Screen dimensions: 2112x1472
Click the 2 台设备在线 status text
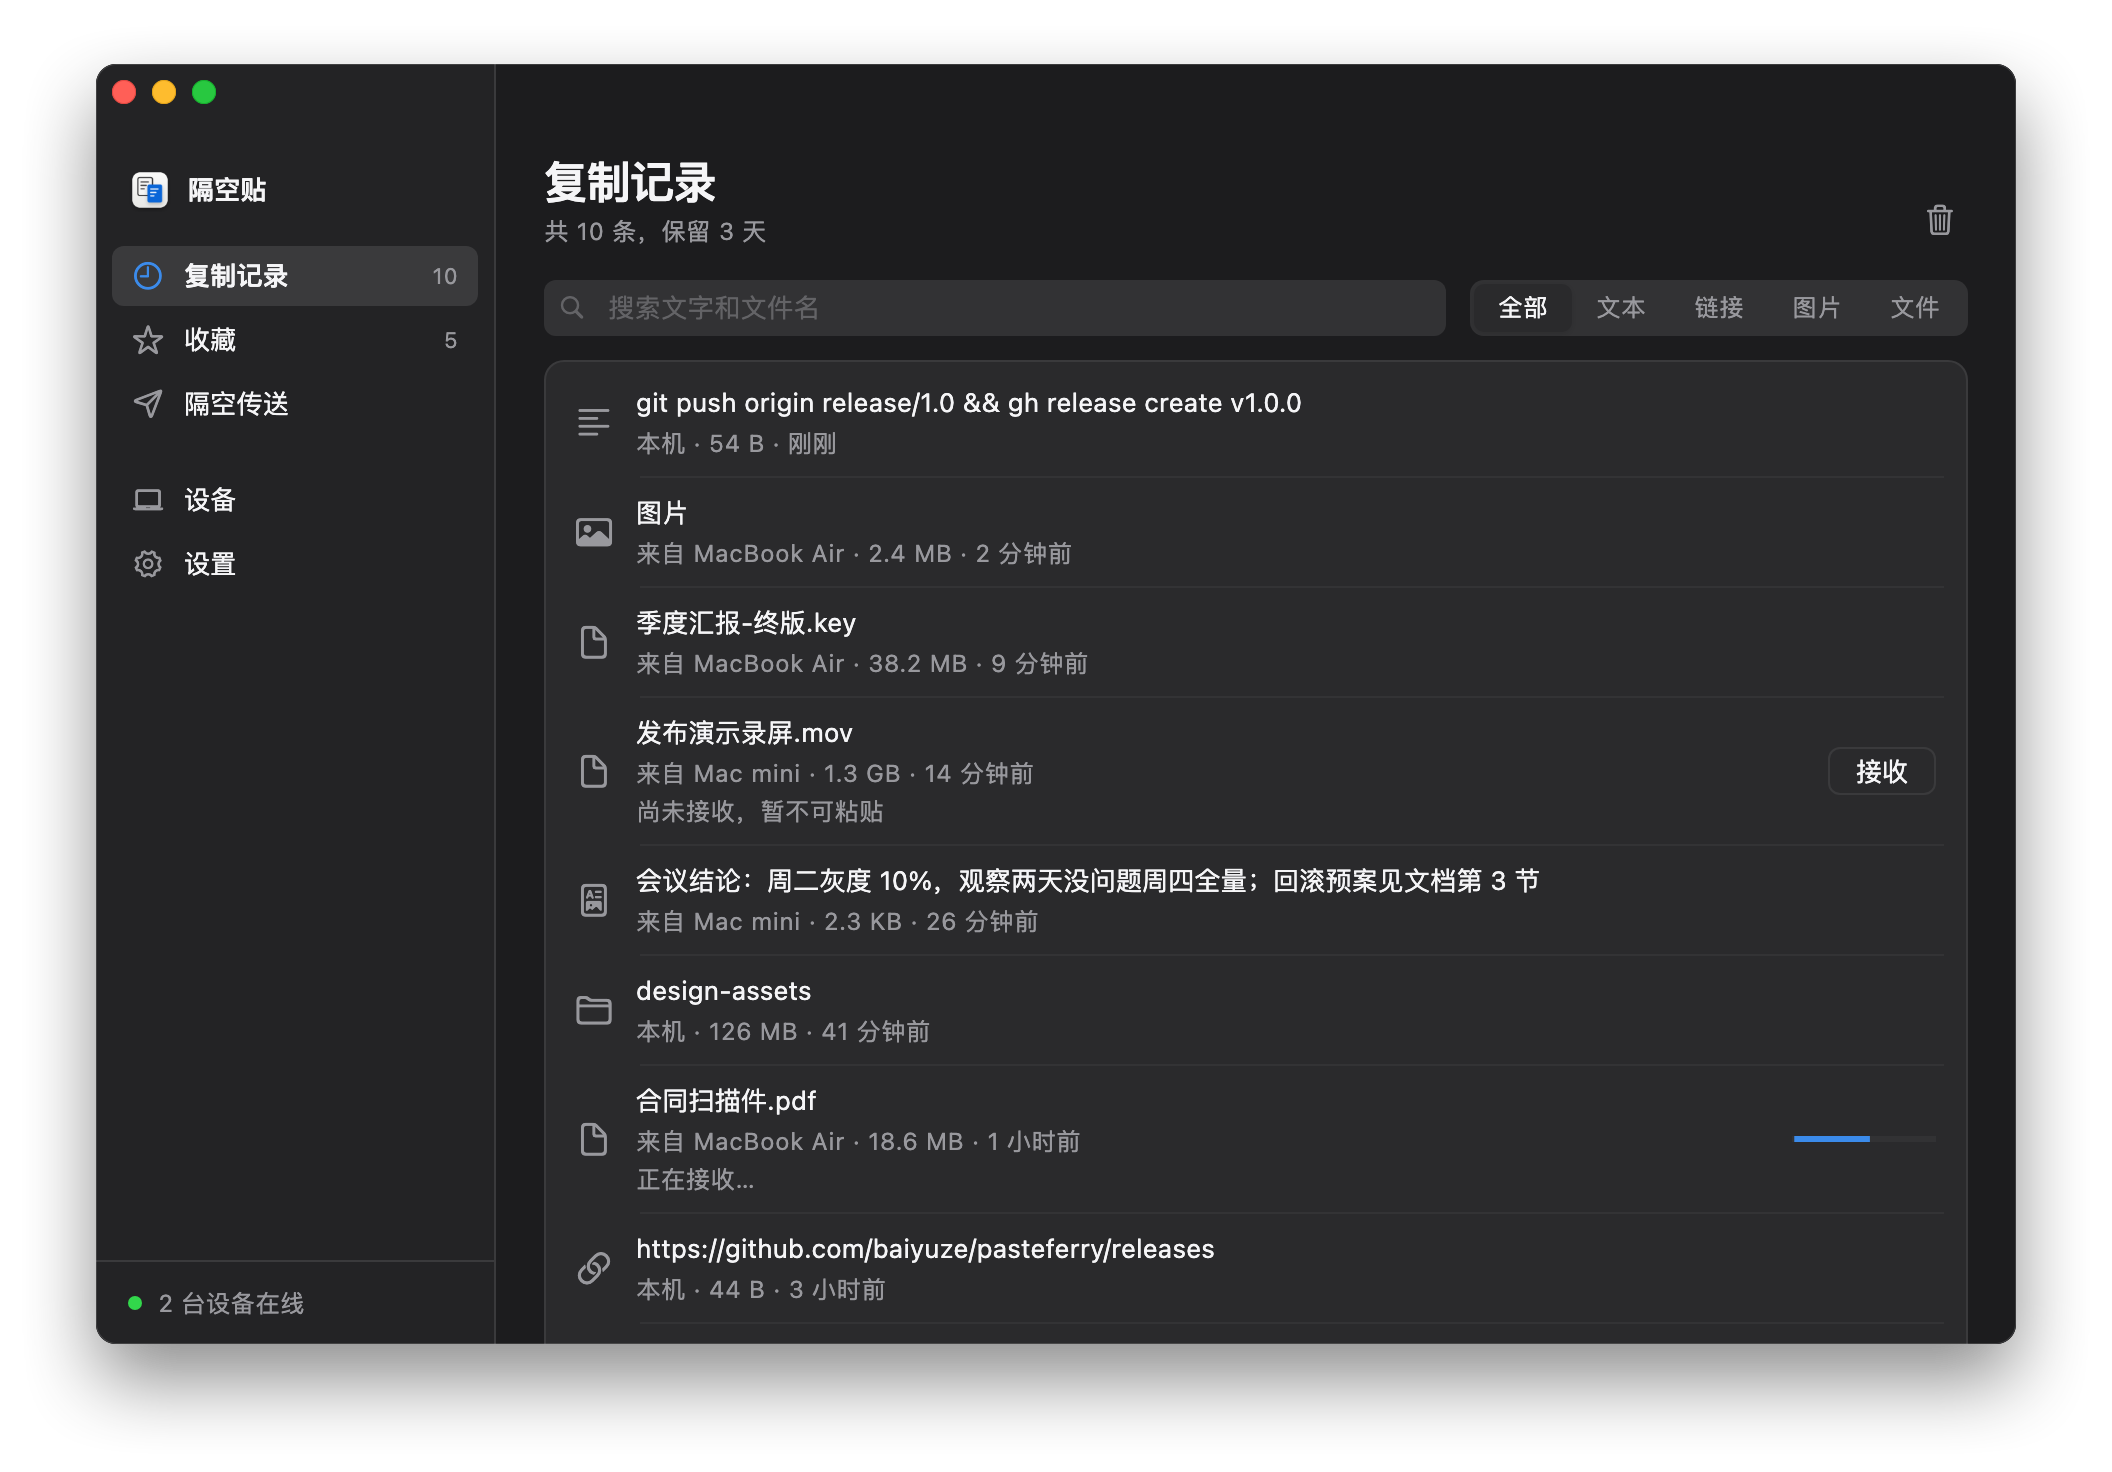pyautogui.click(x=231, y=1303)
